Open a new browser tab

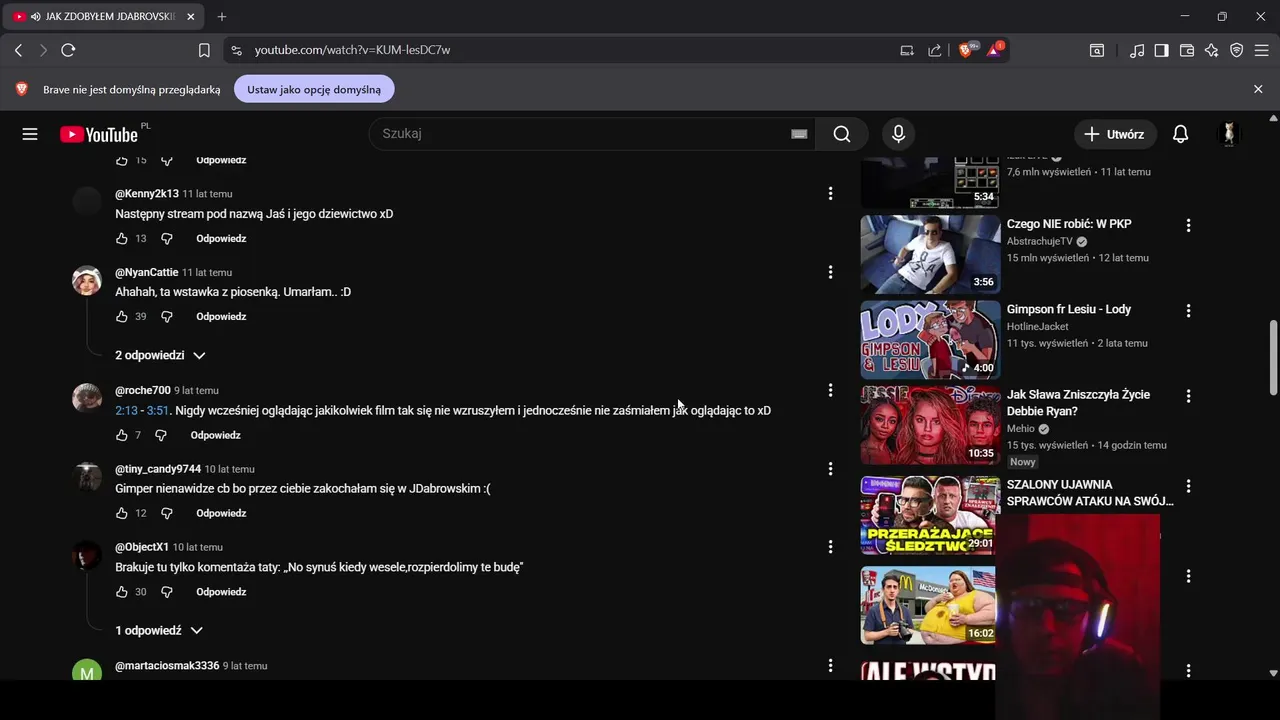click(x=222, y=17)
